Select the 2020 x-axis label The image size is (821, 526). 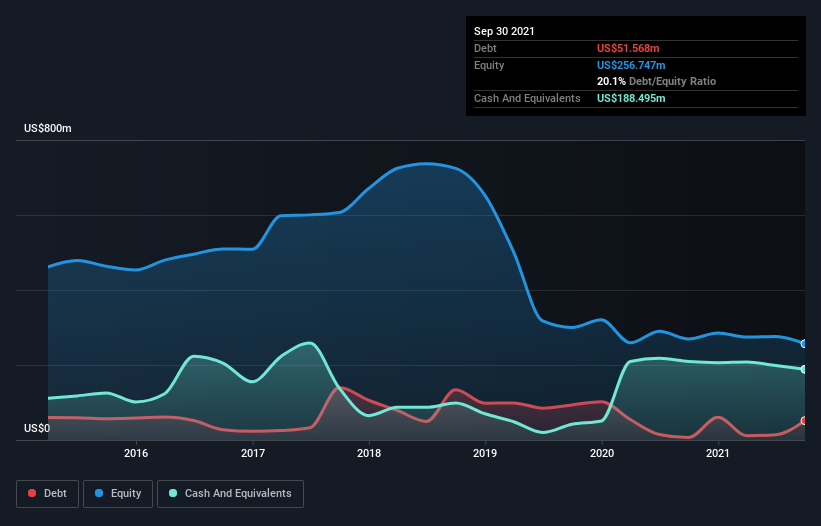tap(602, 453)
